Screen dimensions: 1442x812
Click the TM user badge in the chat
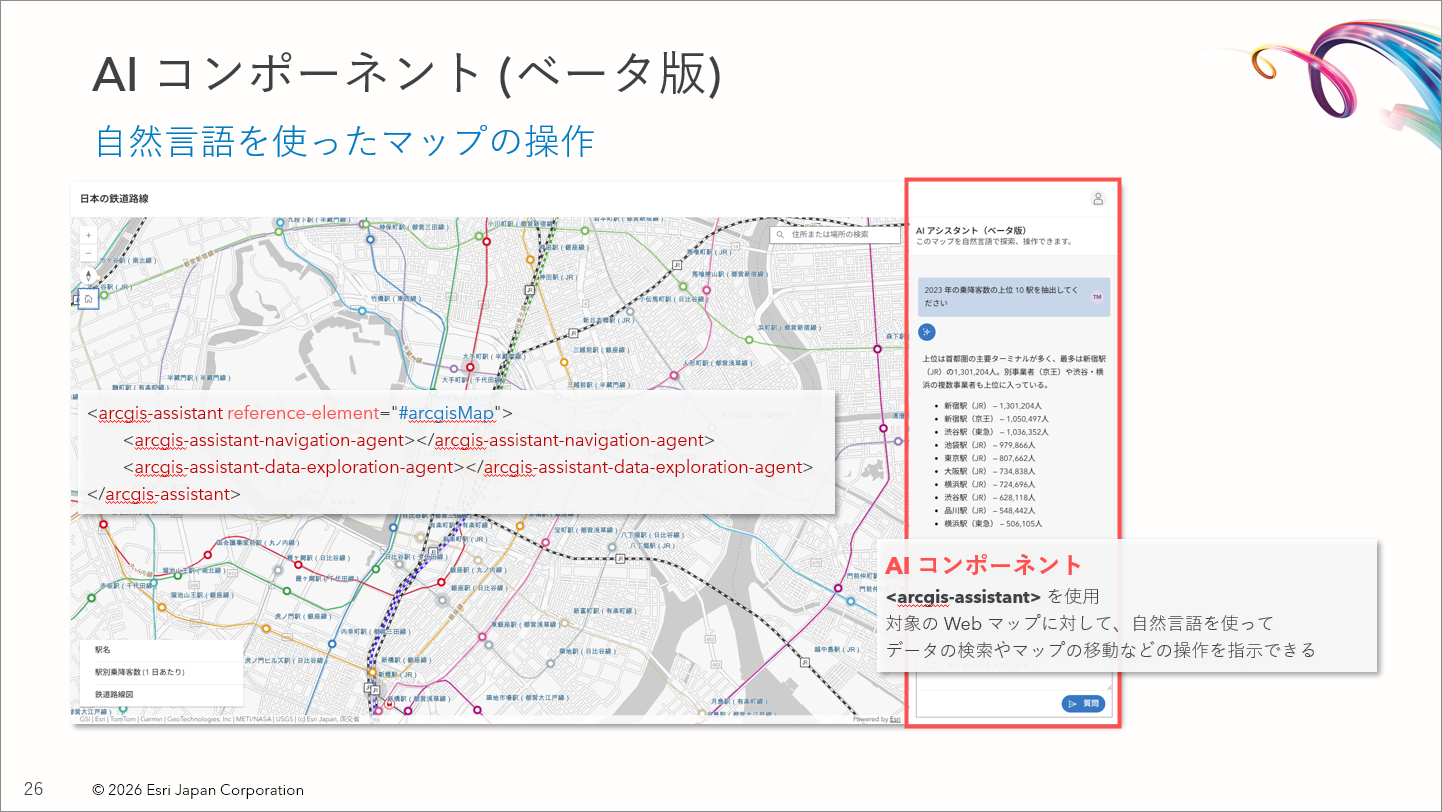(1097, 297)
